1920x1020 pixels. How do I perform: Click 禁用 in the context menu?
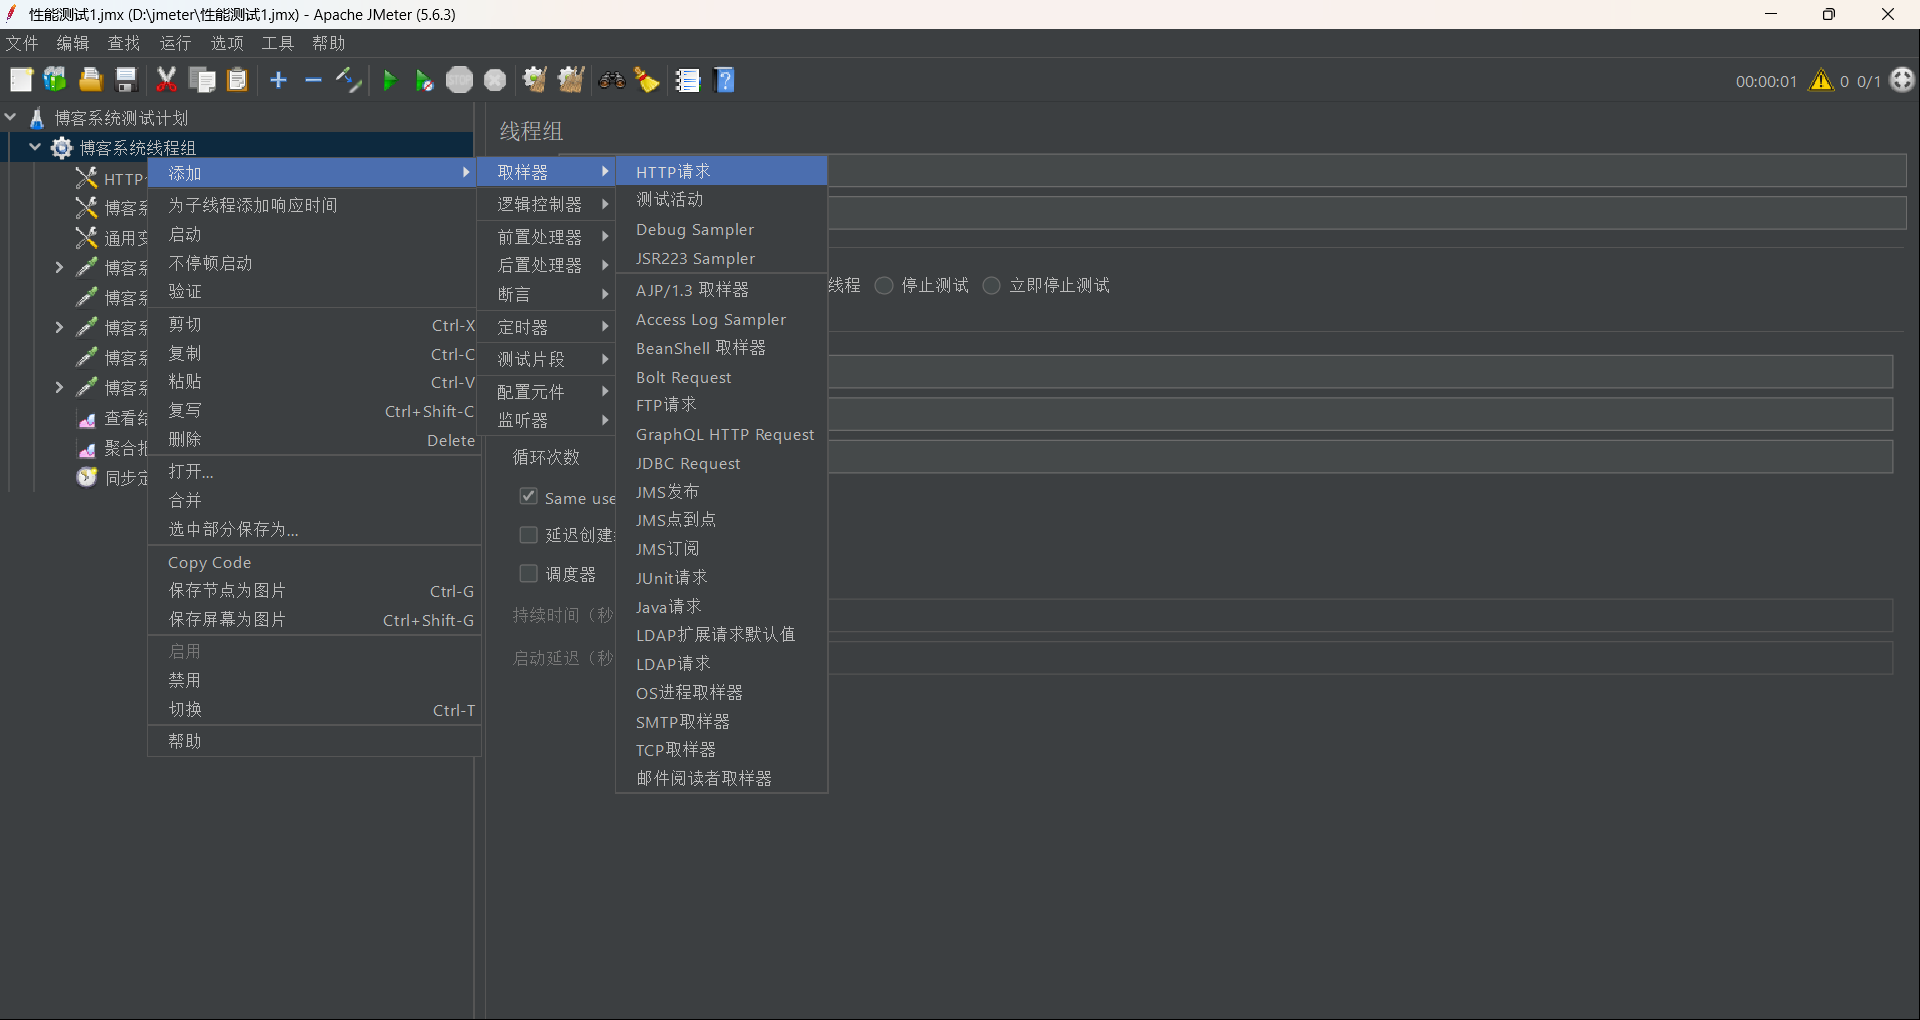pos(314,680)
